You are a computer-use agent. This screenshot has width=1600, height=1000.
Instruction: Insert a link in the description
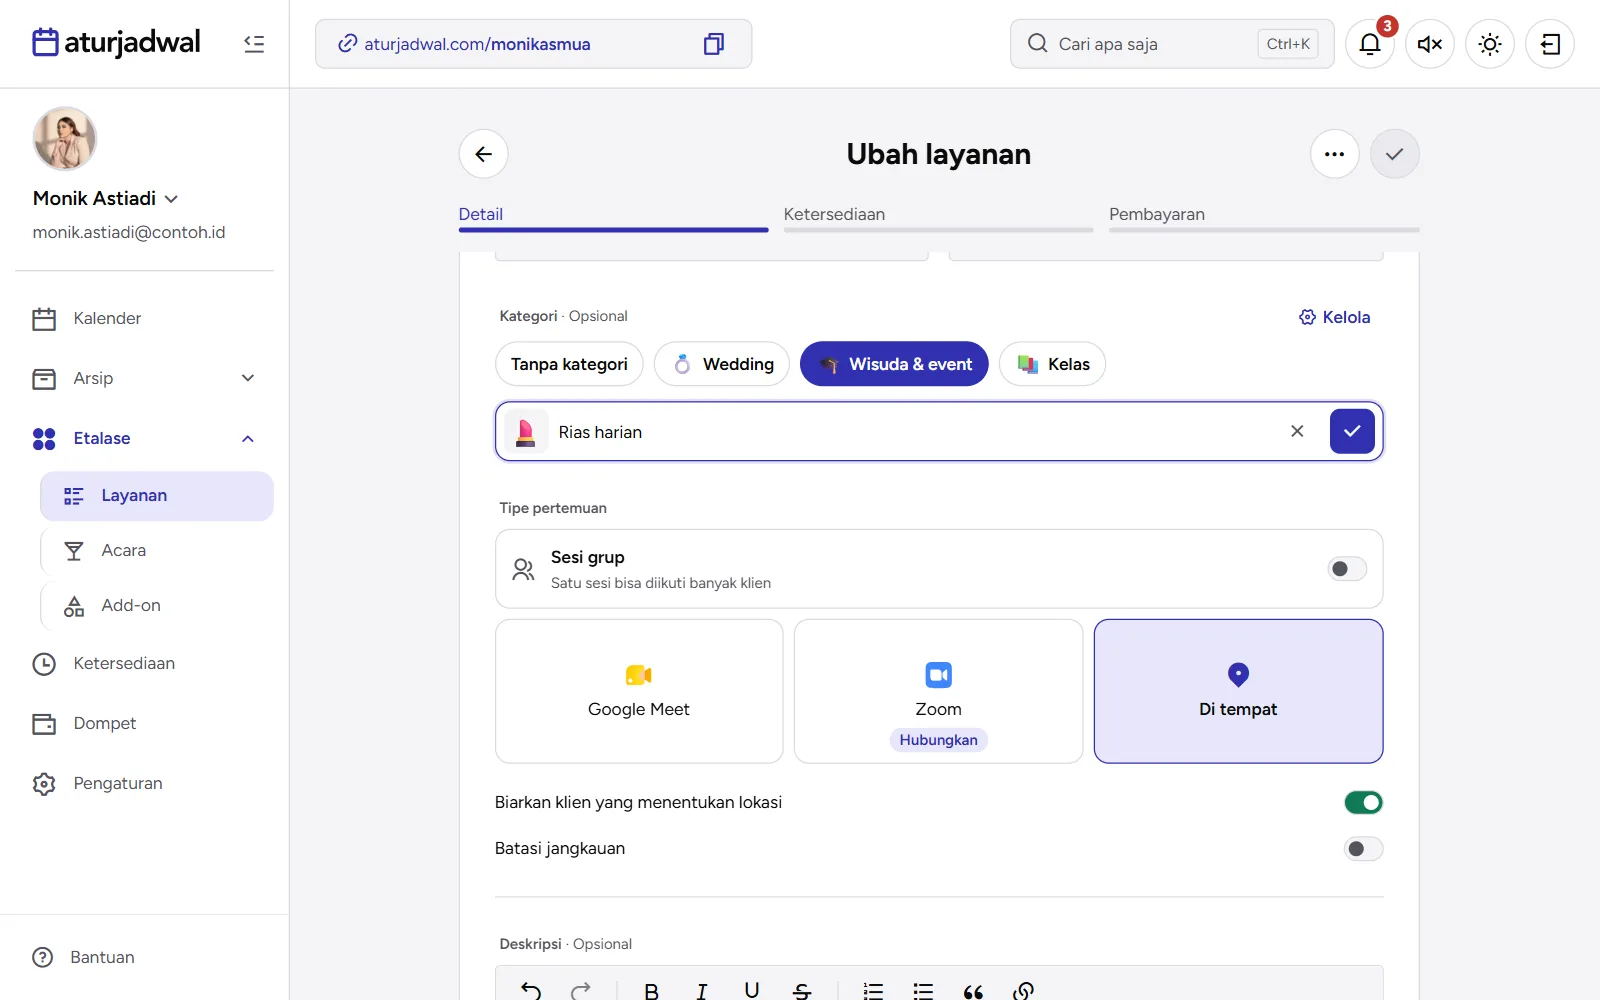pyautogui.click(x=1023, y=991)
